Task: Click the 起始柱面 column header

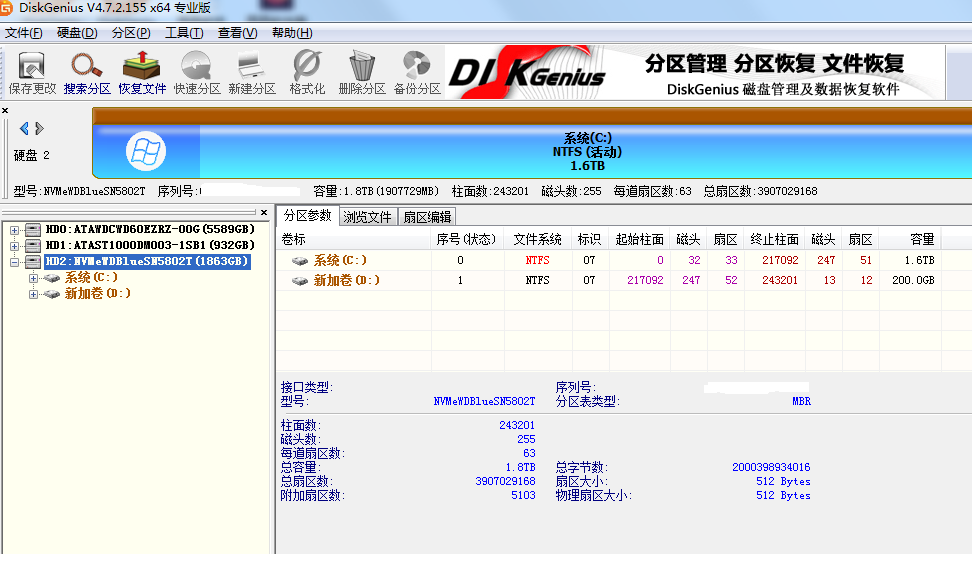Action: (x=640, y=239)
